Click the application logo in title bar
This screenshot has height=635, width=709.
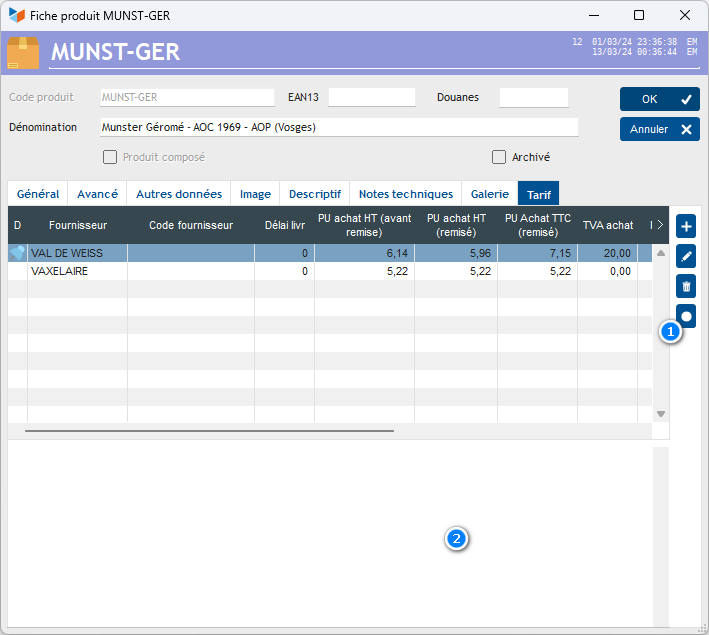tap(16, 15)
